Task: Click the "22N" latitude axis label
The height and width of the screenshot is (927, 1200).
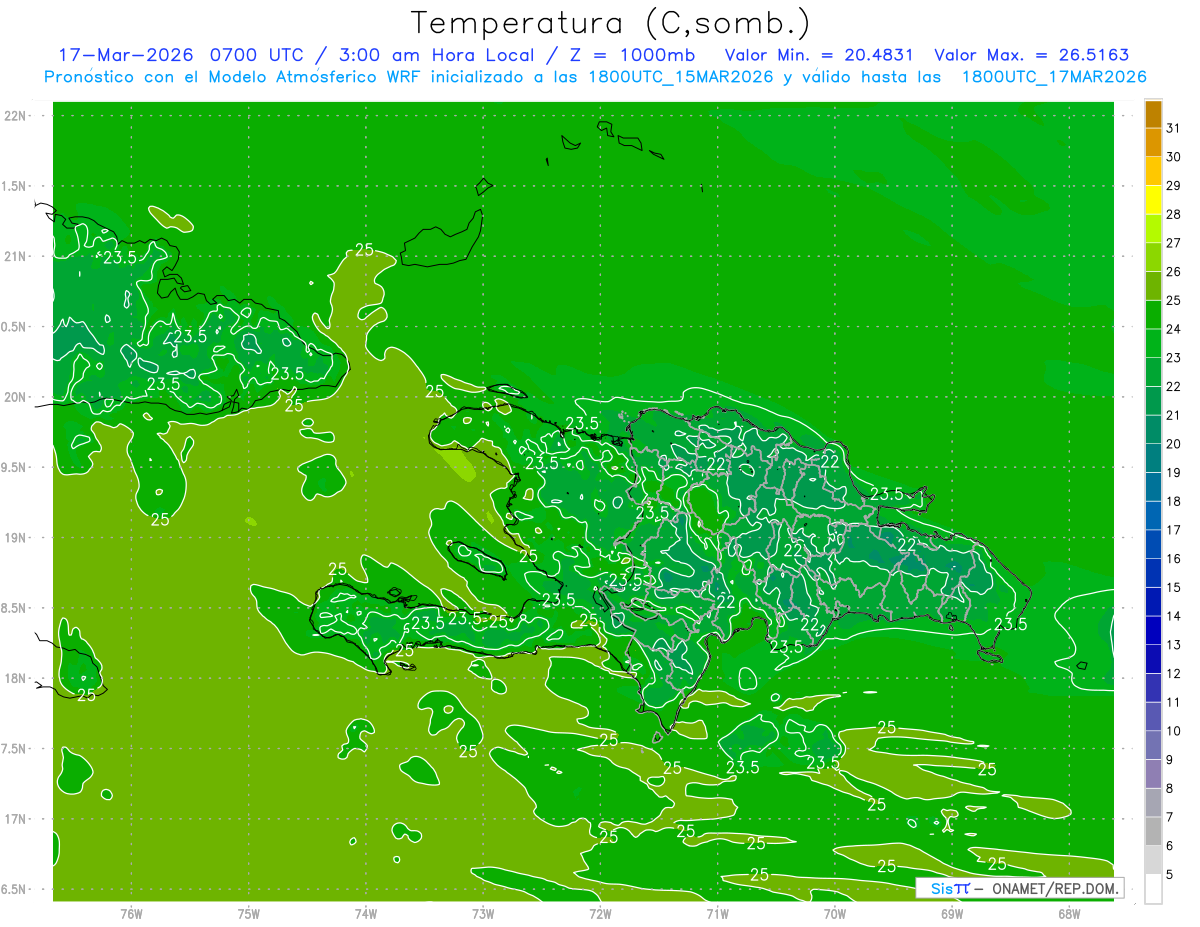Action: tap(16, 116)
